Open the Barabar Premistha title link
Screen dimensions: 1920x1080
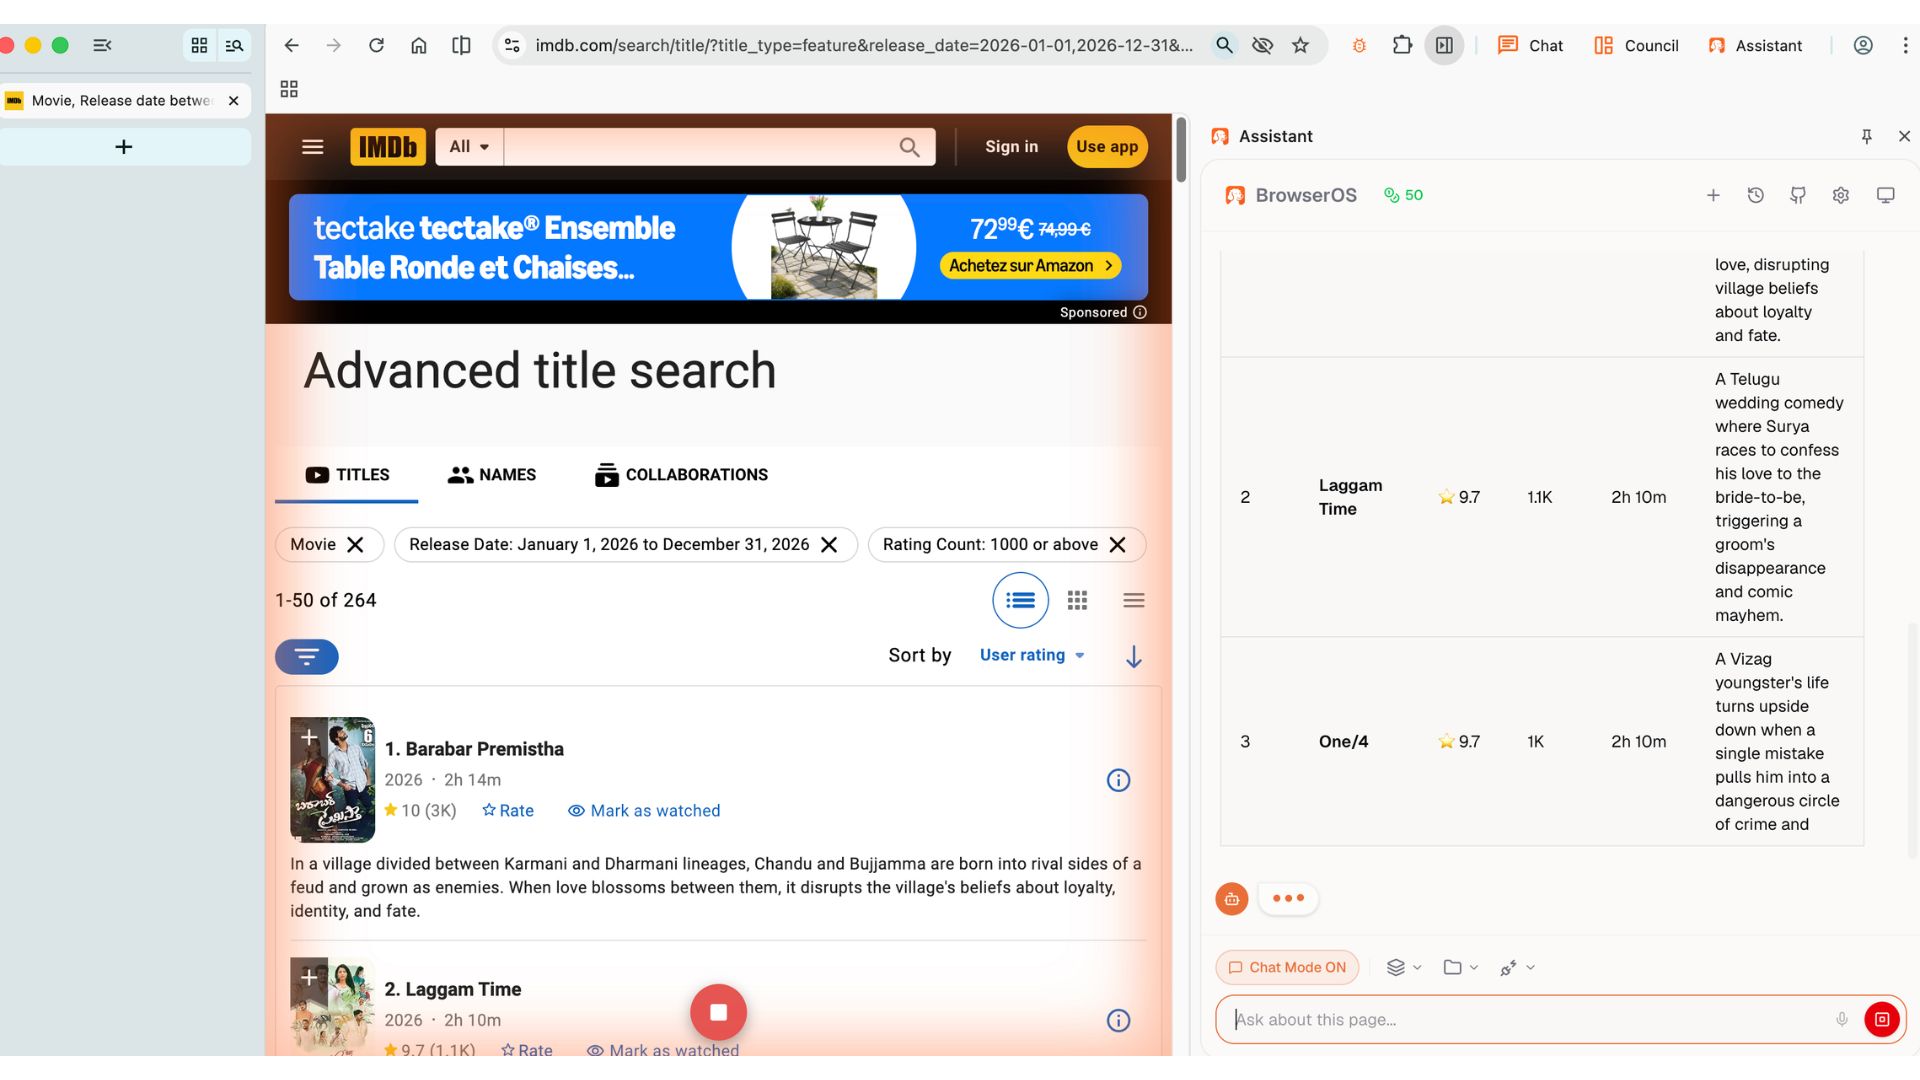click(474, 749)
